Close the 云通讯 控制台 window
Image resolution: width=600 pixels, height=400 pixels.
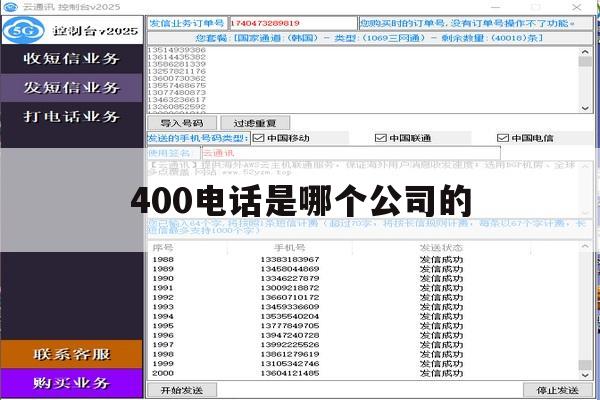[577, 7]
